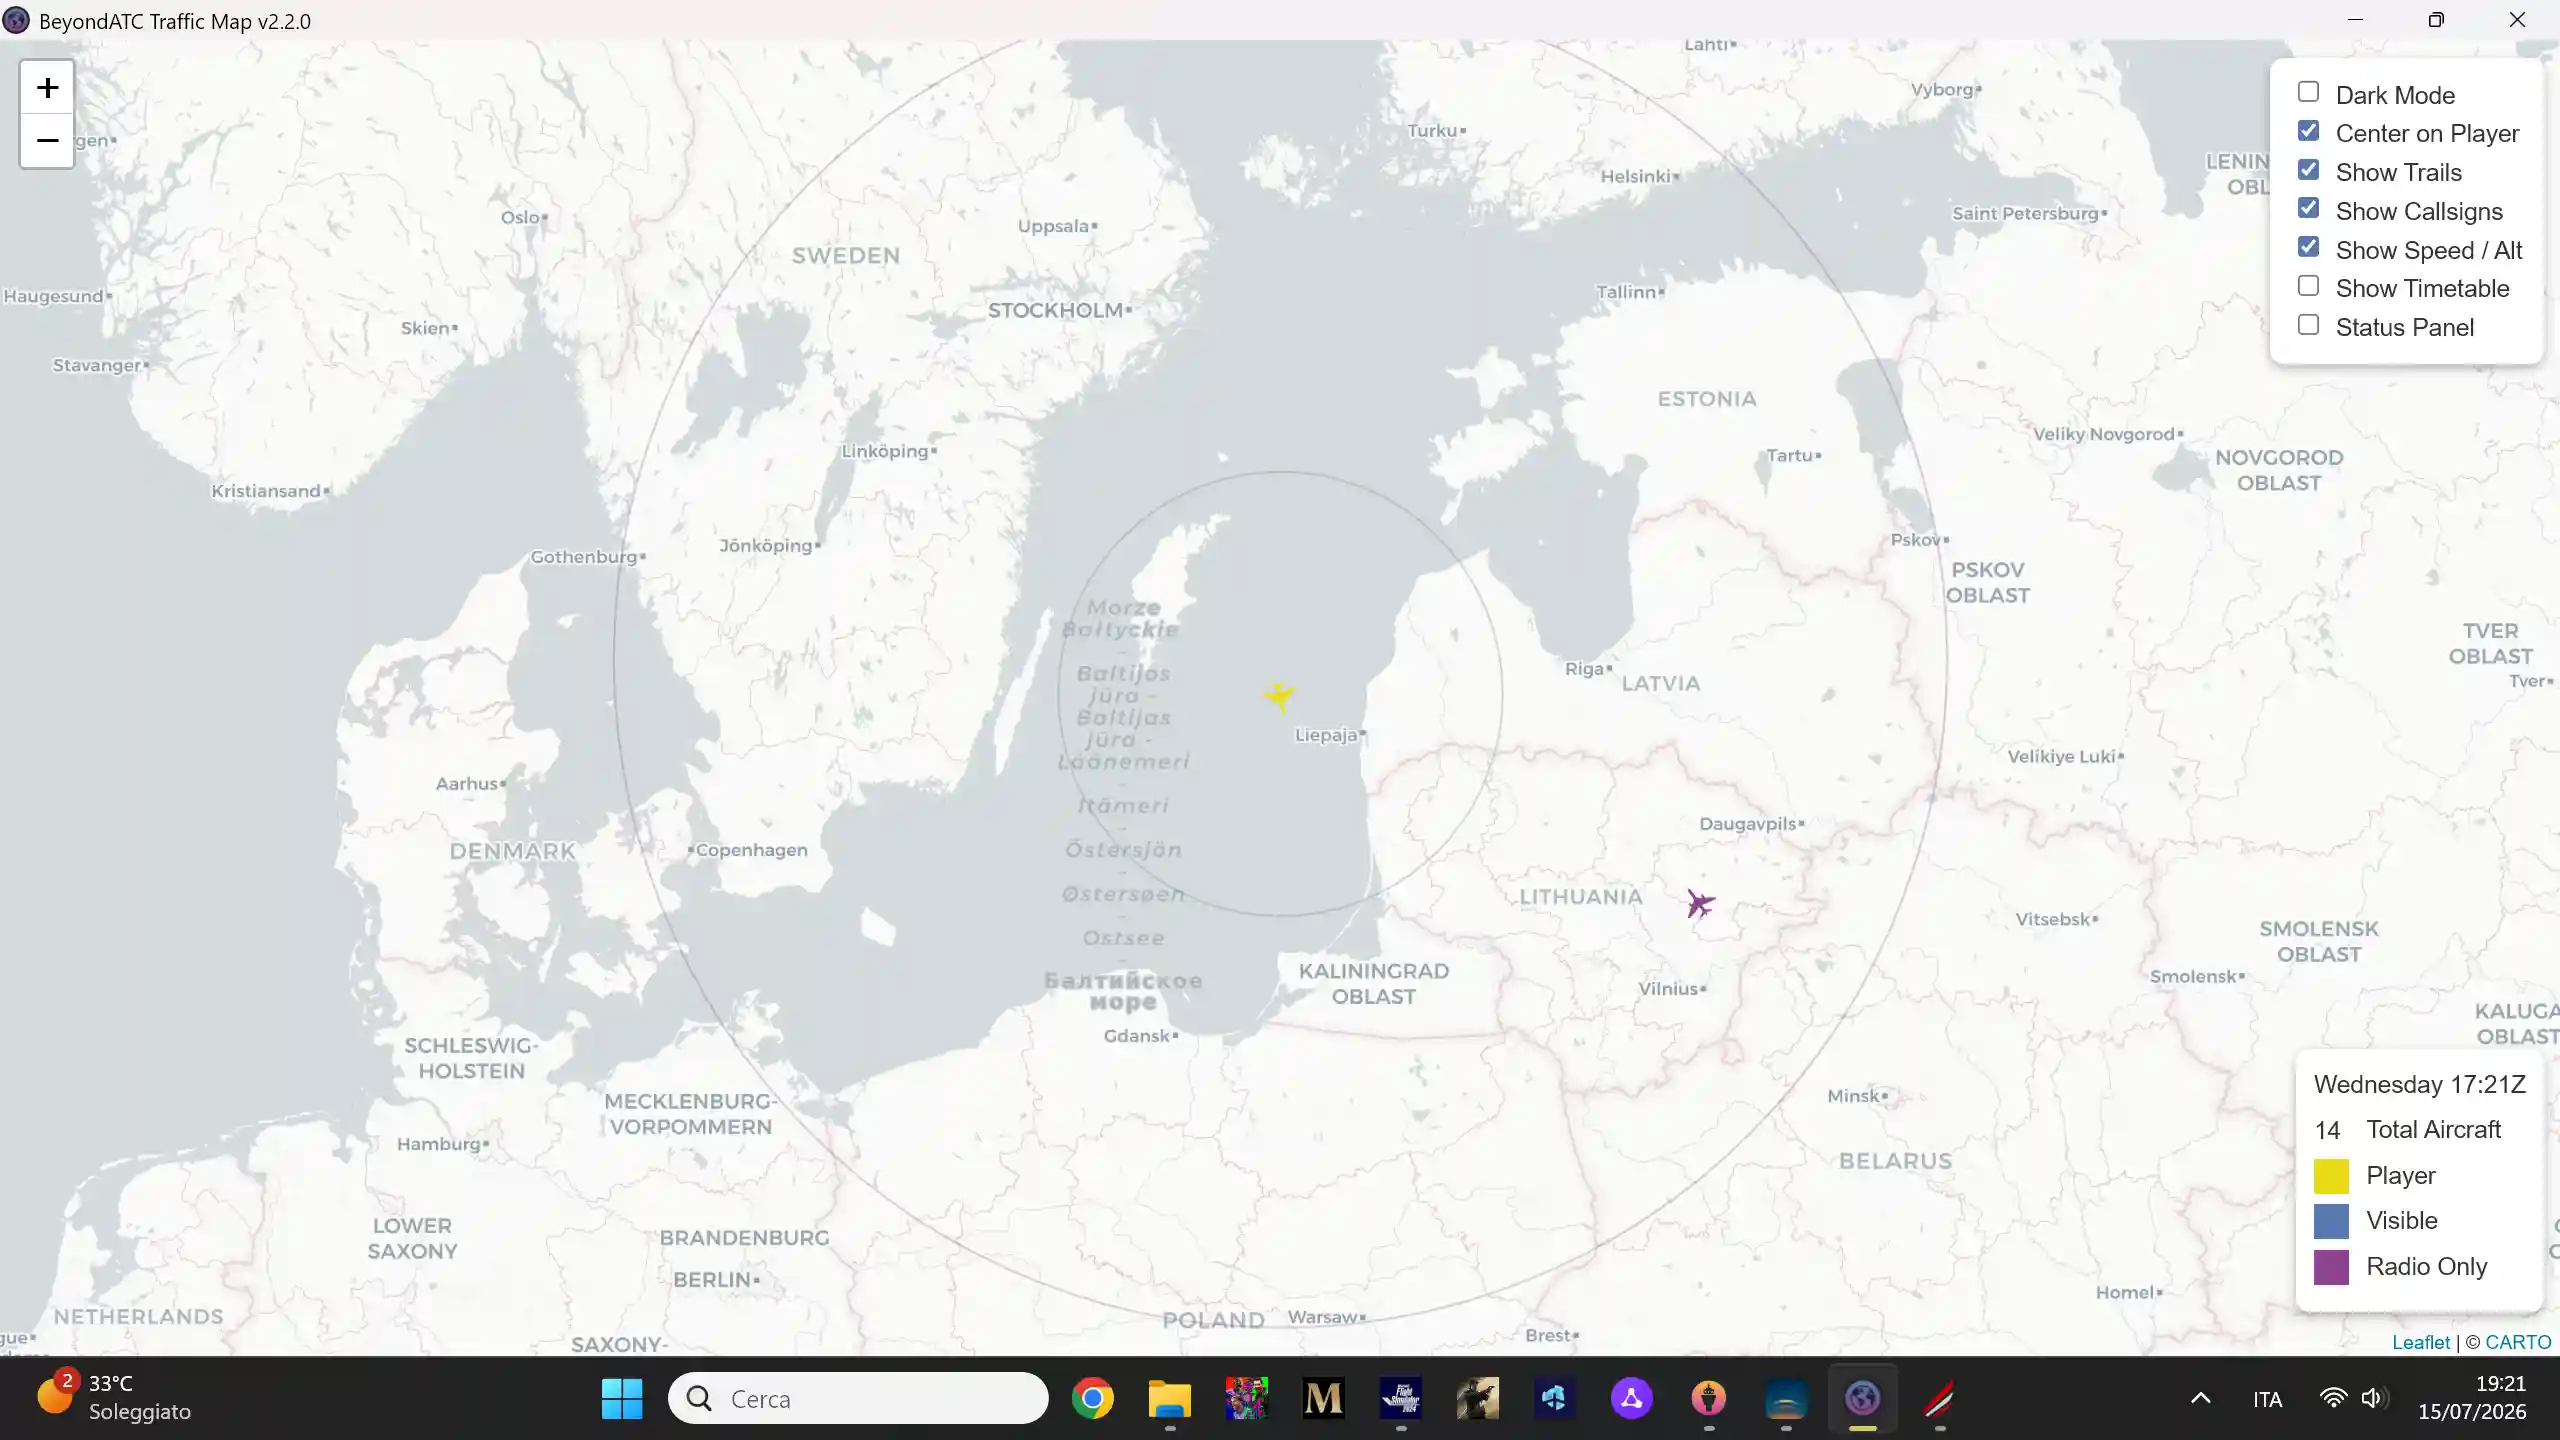Open Microsoft Flight Simulator 2024 taskbar icon
The width and height of the screenshot is (2560, 1440).
coord(1400,1398)
